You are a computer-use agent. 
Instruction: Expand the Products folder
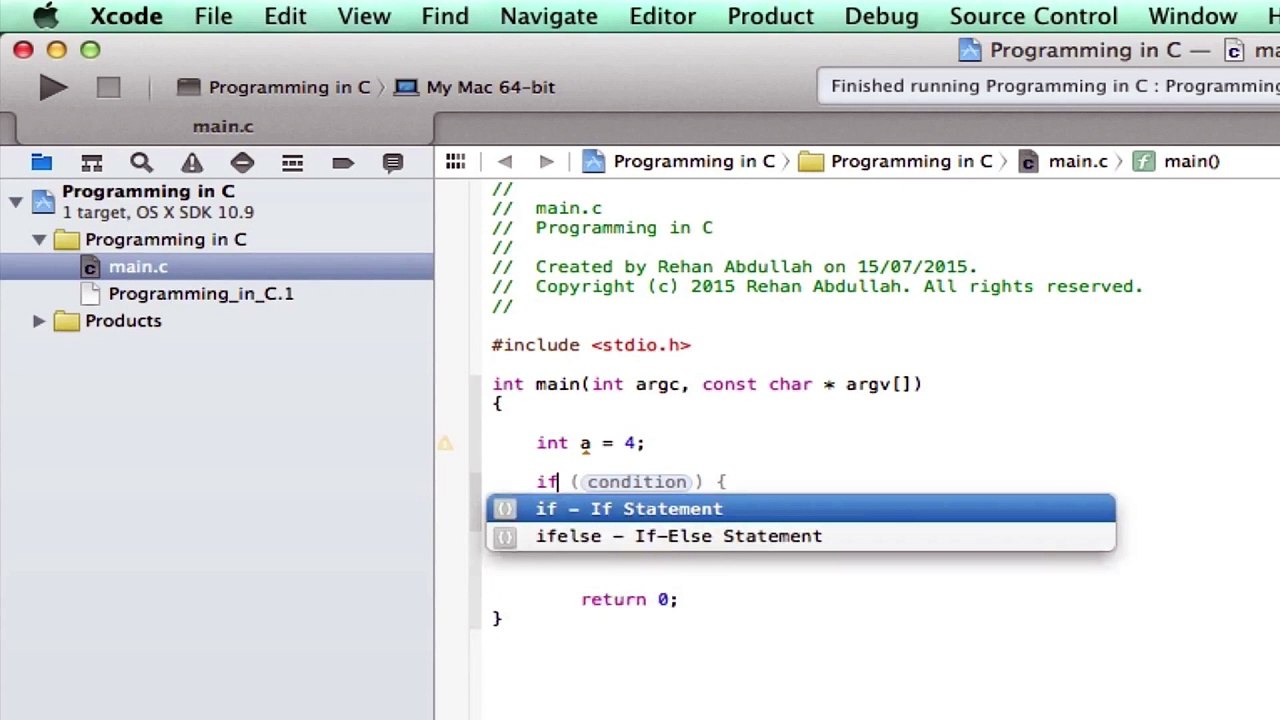click(x=38, y=321)
